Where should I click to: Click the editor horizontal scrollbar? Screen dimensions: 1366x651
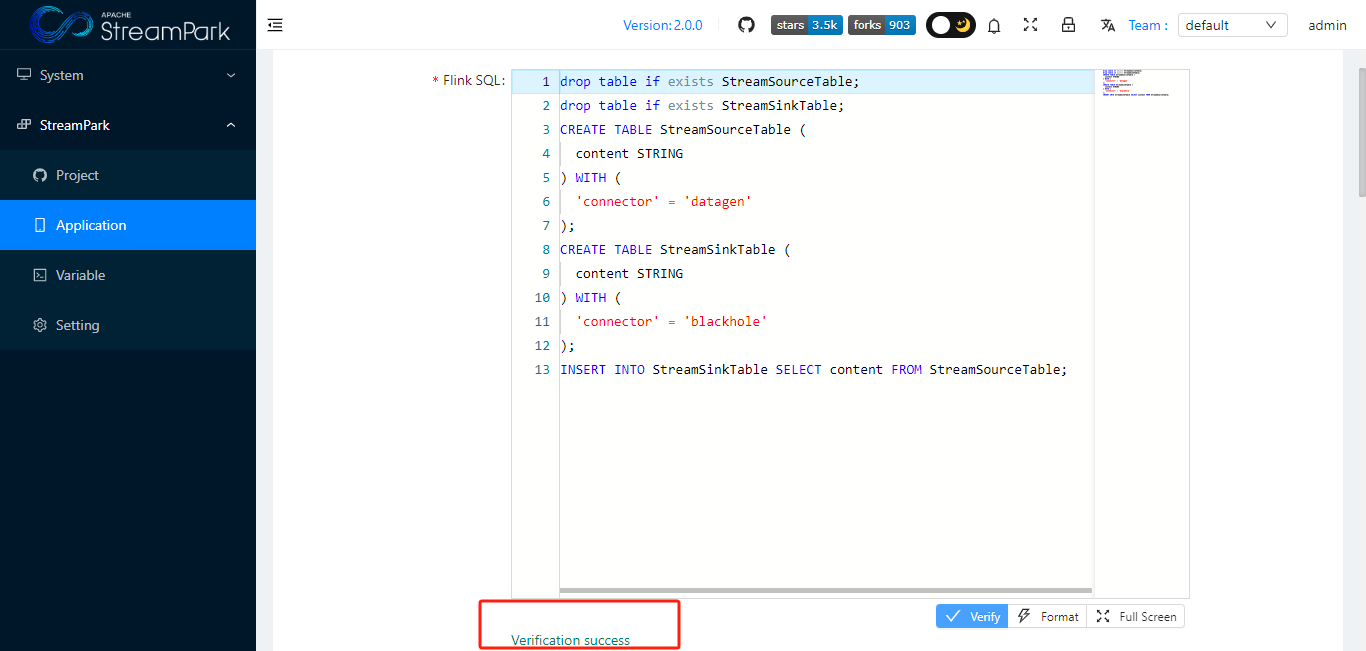tap(826, 590)
